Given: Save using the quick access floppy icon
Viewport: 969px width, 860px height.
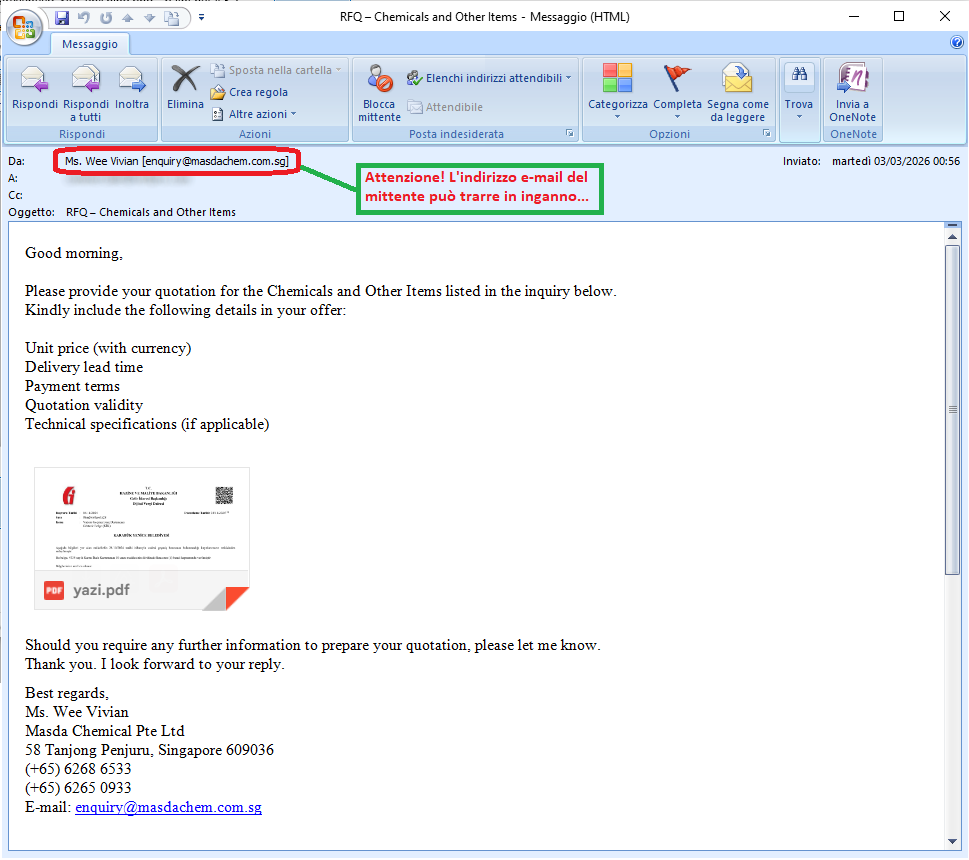Looking at the screenshot, I should [x=62, y=17].
